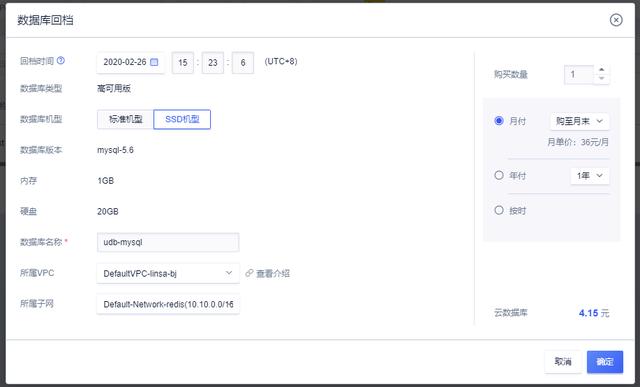Click the 确定 button

coord(605,362)
